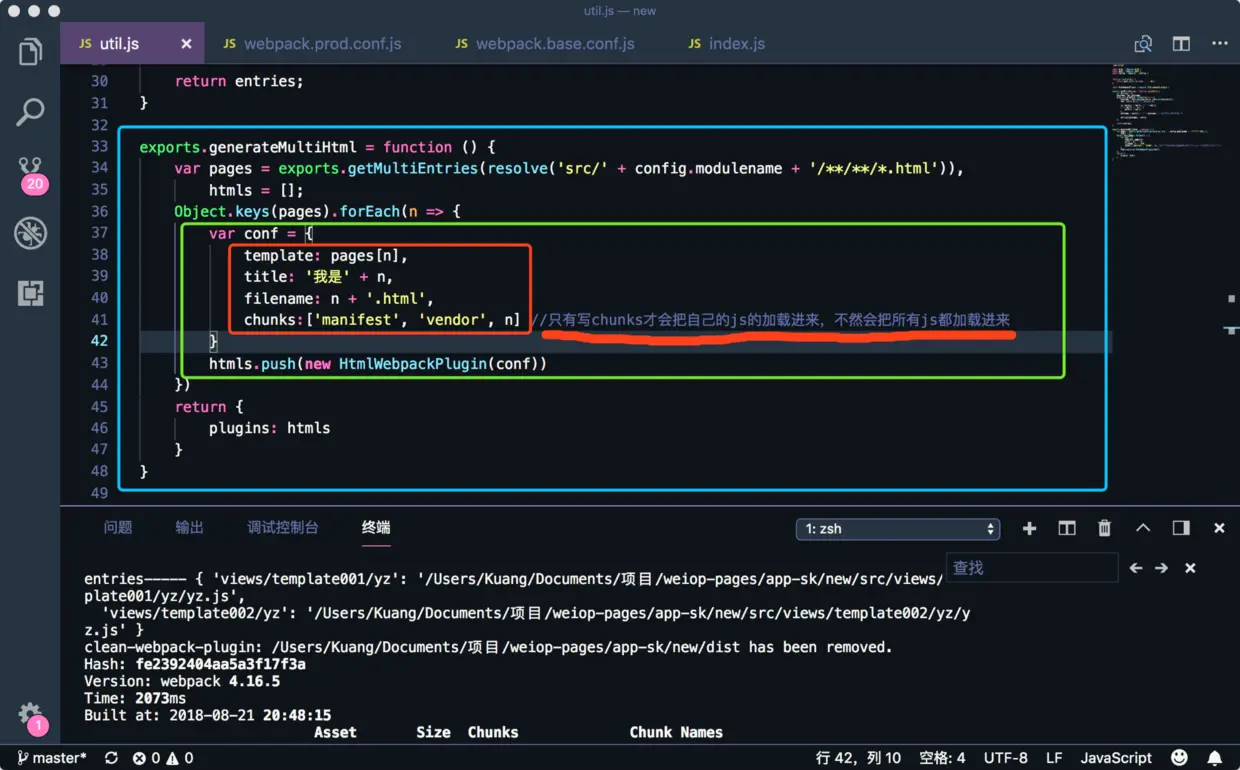Click the master* git branch indicator
This screenshot has height=770, width=1240.
tap(53, 758)
